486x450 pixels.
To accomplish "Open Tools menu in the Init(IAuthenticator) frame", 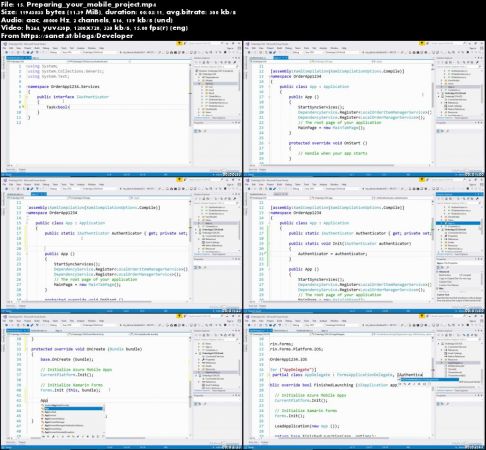I will pos(306,185).
